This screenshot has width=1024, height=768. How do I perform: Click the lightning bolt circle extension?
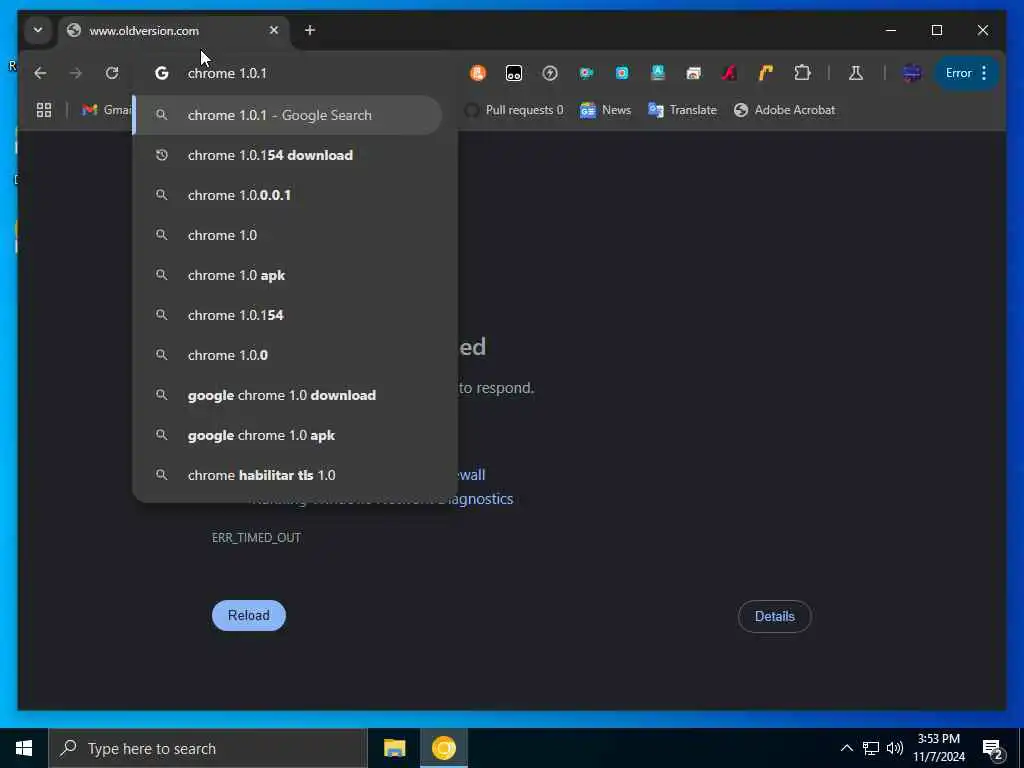pyautogui.click(x=550, y=73)
